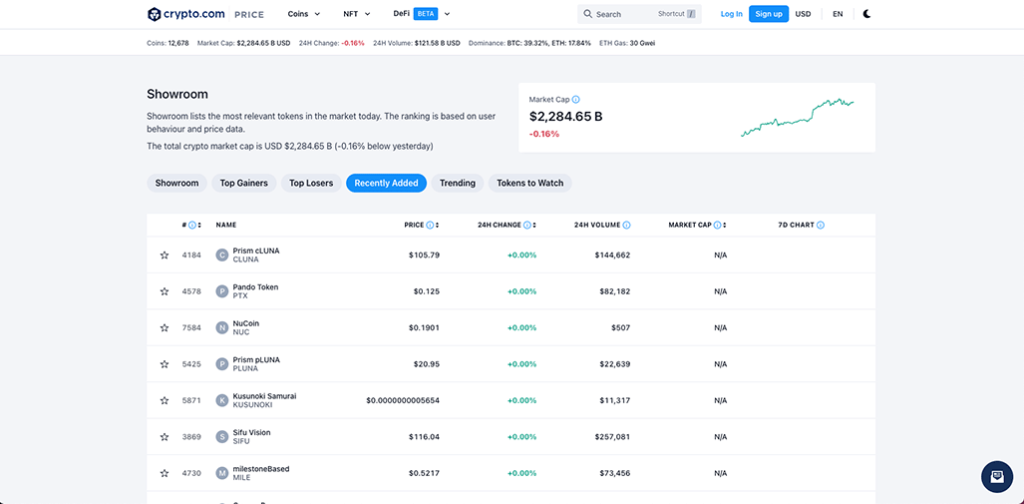This screenshot has width=1024, height=504.
Task: Click the Market Cap card info icon
Action: click(575, 100)
